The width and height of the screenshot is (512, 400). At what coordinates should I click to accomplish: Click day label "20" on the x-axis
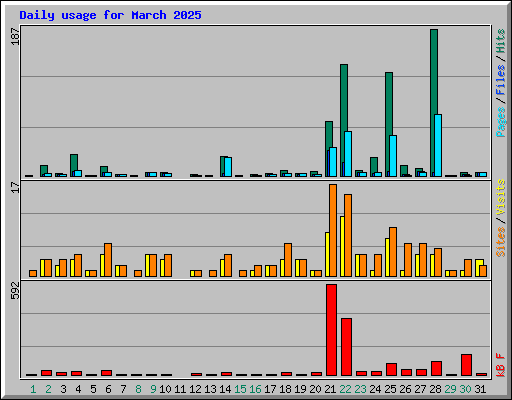pos(315,389)
